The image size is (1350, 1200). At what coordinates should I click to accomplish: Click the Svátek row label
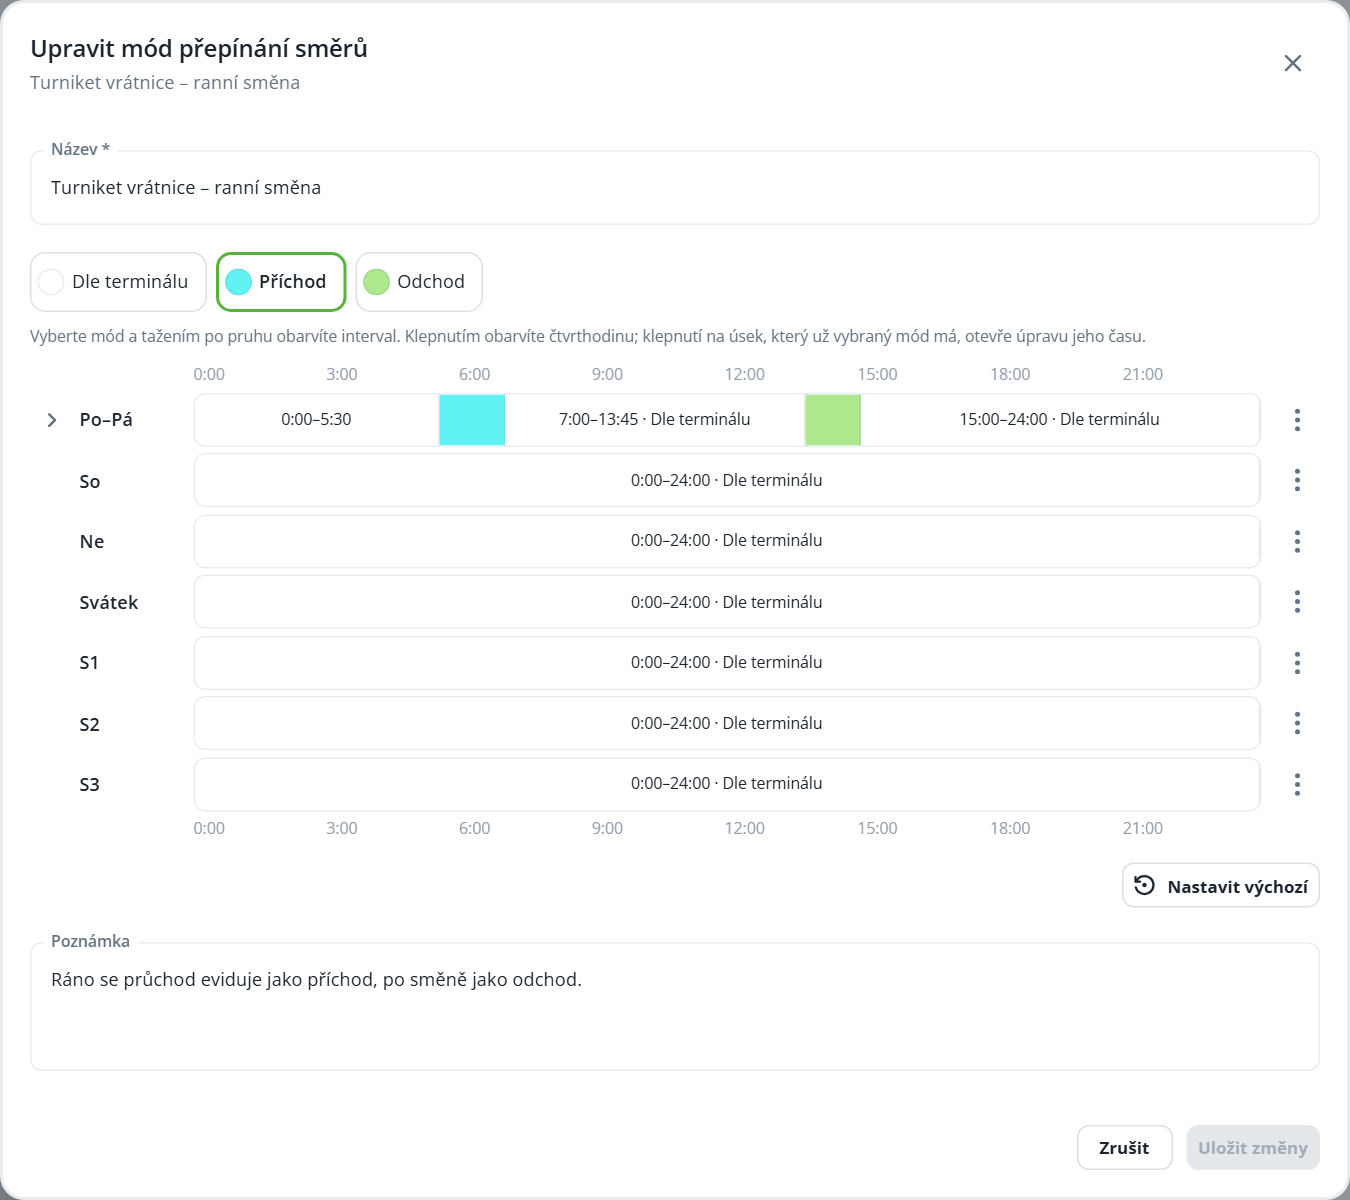coord(109,602)
